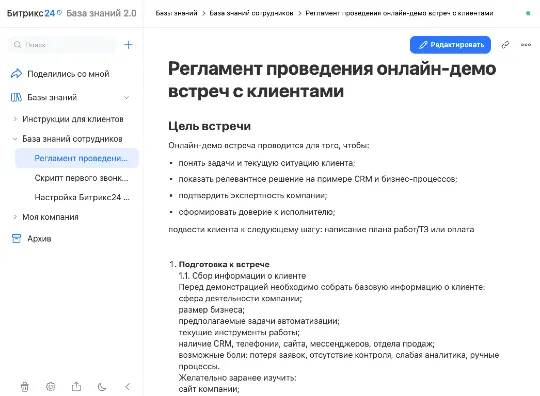This screenshot has height=396, width=540.
Task: Click the page title Регламент проведения онлайн-демо
Action: pos(332,80)
